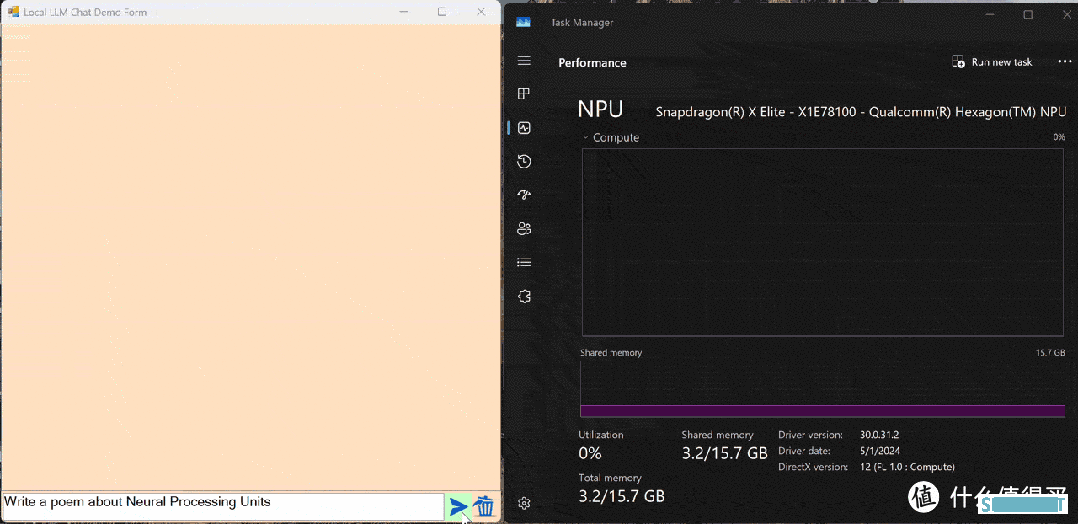The height and width of the screenshot is (524, 1078).
Task: Send the message with the arrow icon
Action: click(459, 507)
